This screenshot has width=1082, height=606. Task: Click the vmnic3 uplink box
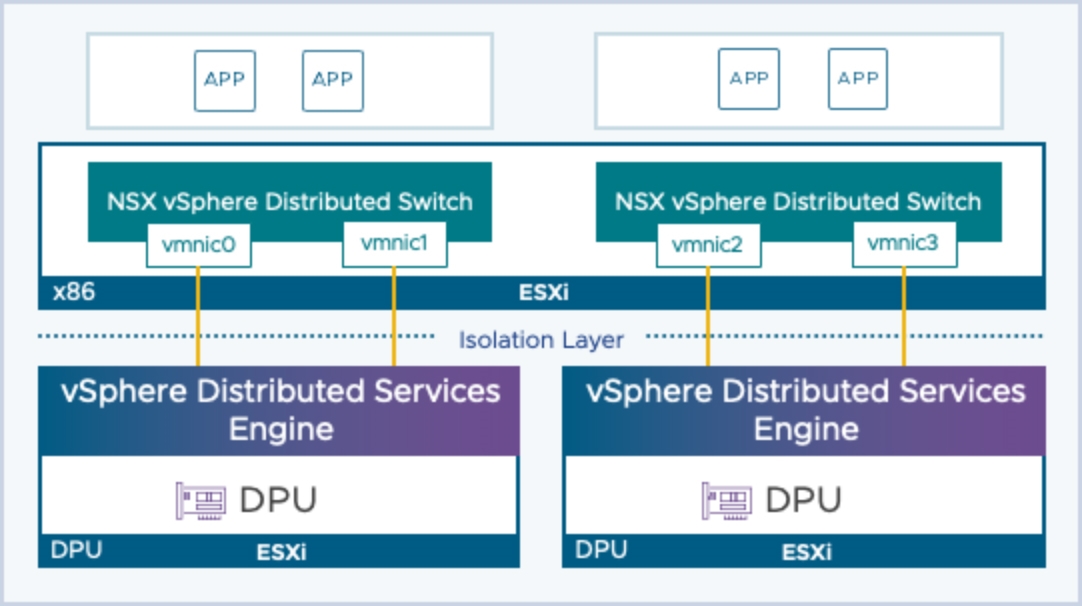point(904,244)
